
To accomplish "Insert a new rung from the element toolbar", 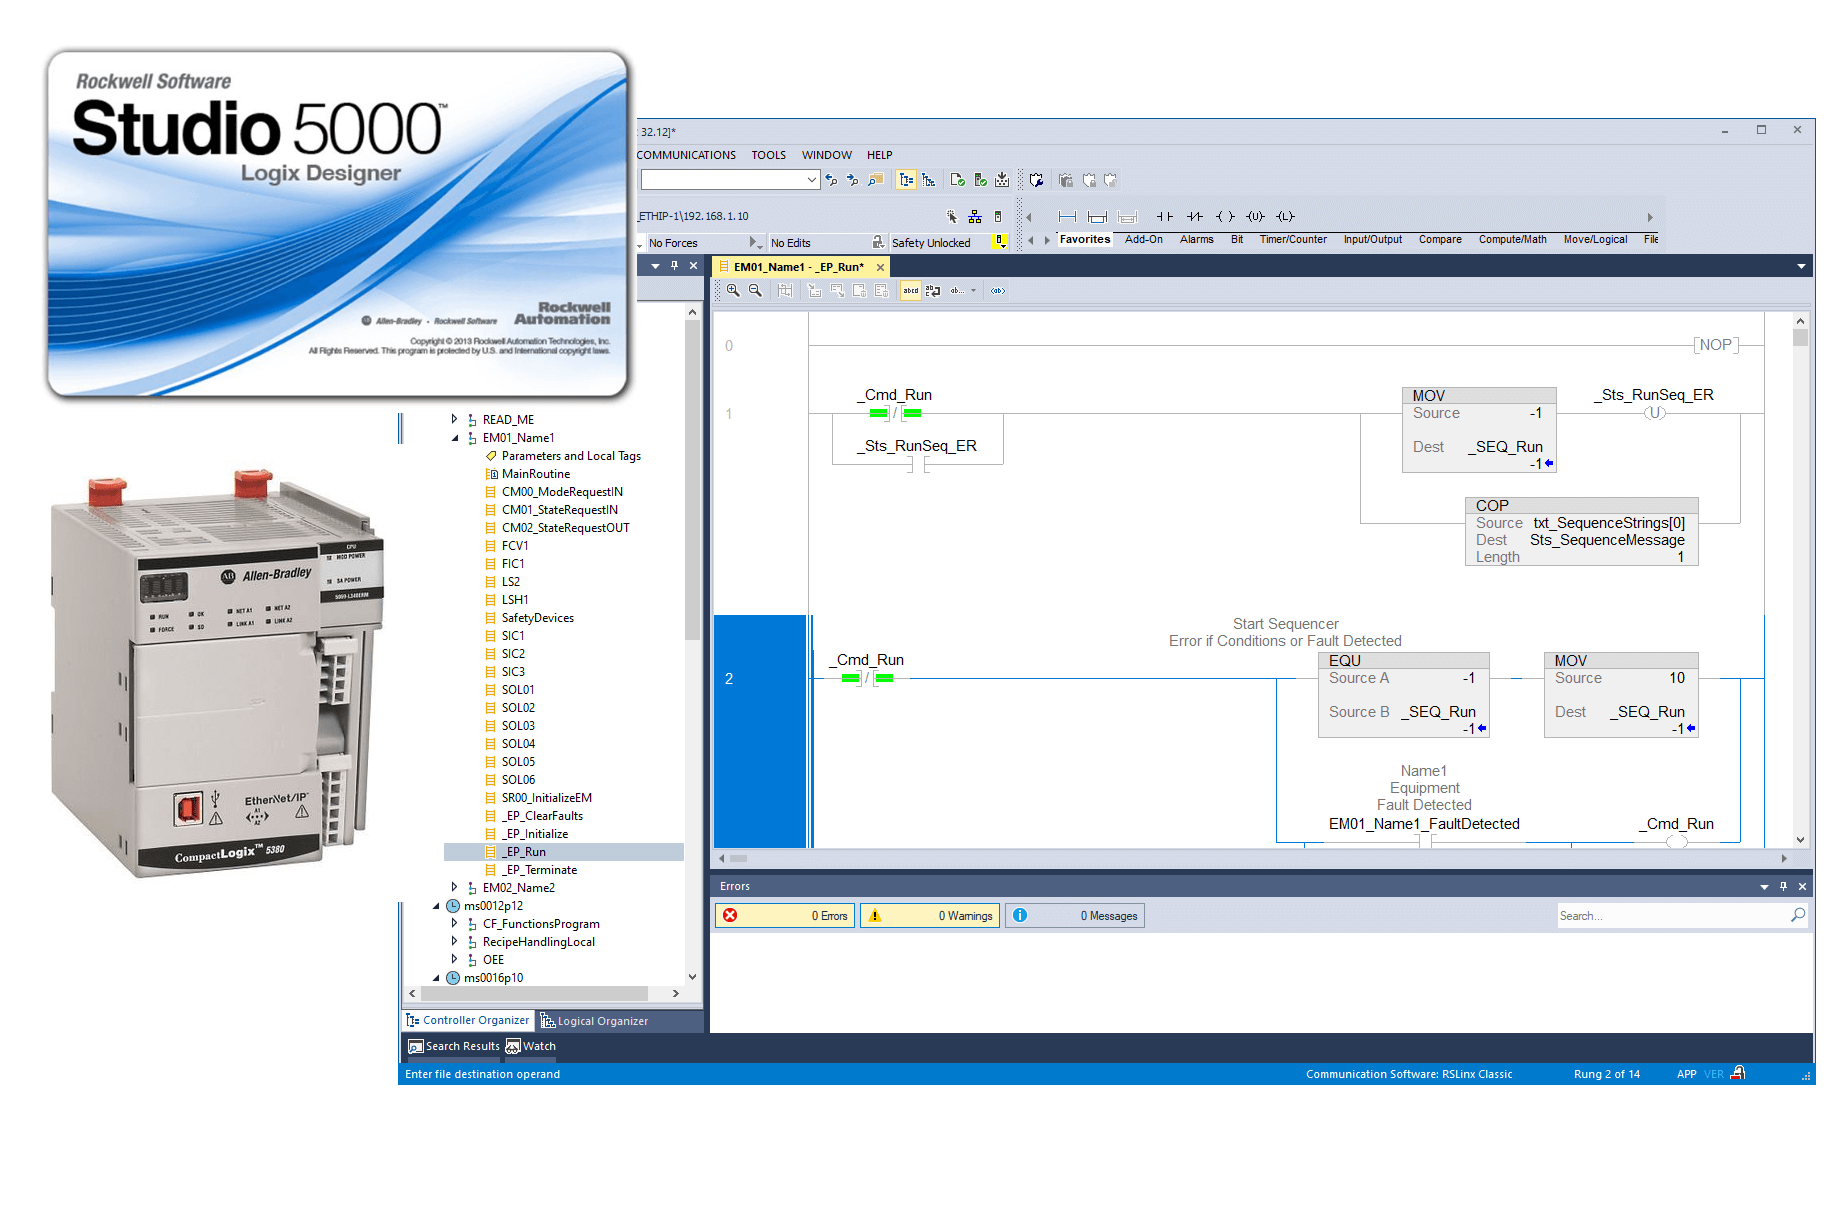I will point(1067,216).
